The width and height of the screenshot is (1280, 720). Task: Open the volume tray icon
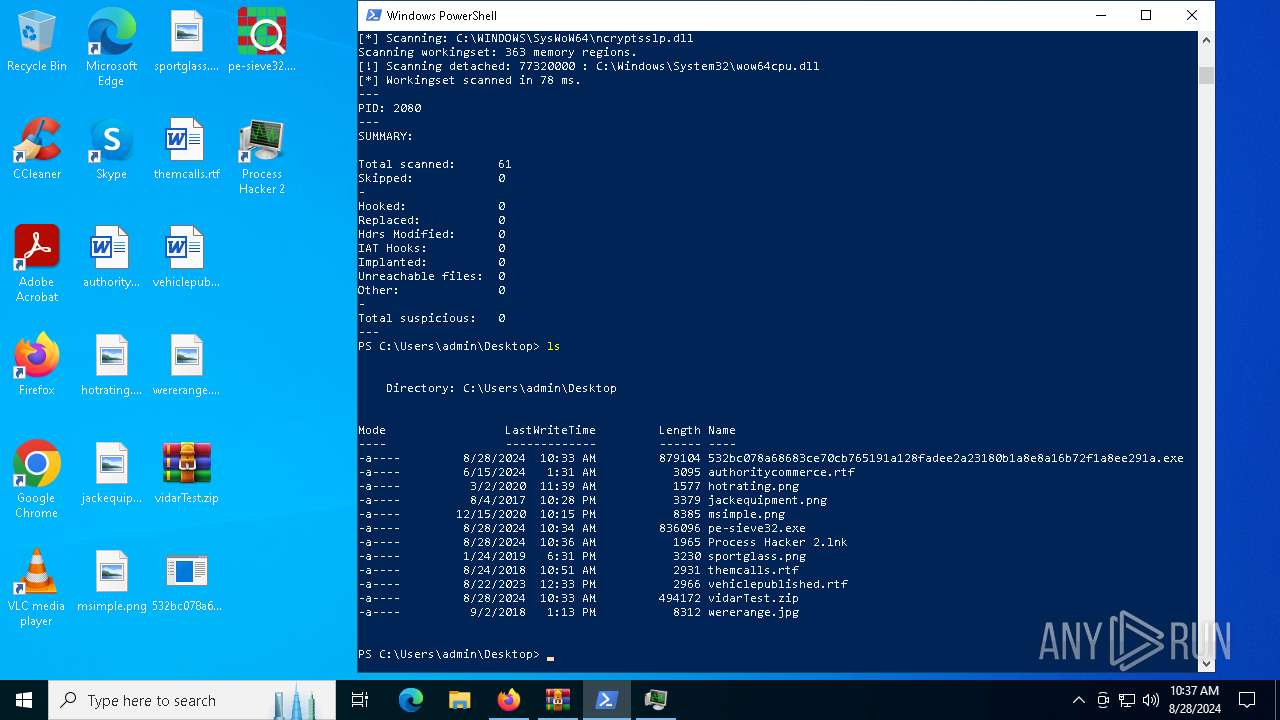(1151, 700)
